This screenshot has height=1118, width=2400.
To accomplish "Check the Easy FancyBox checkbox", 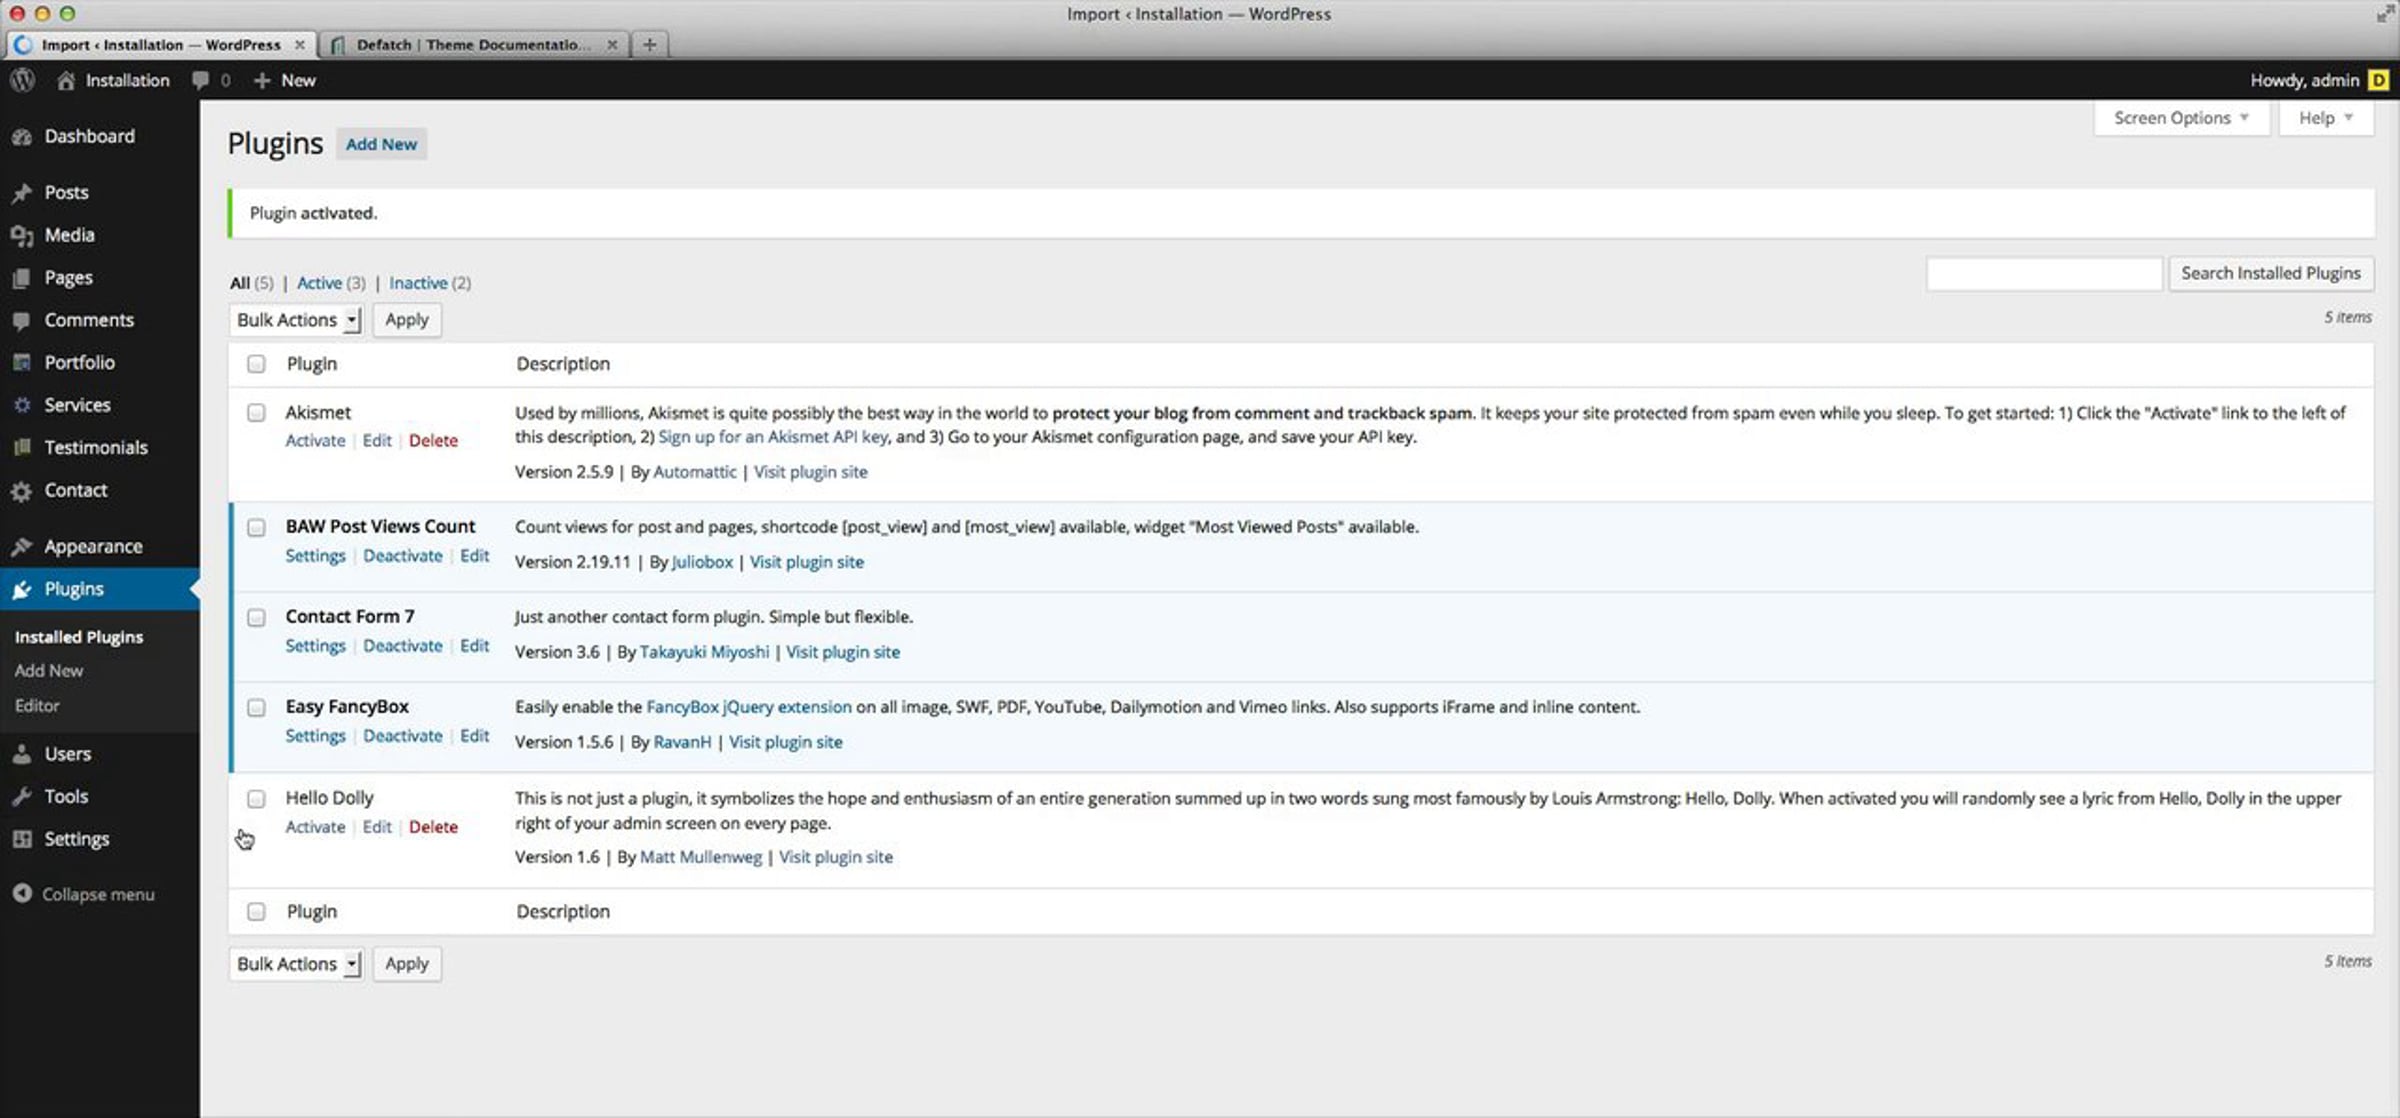I will point(256,707).
